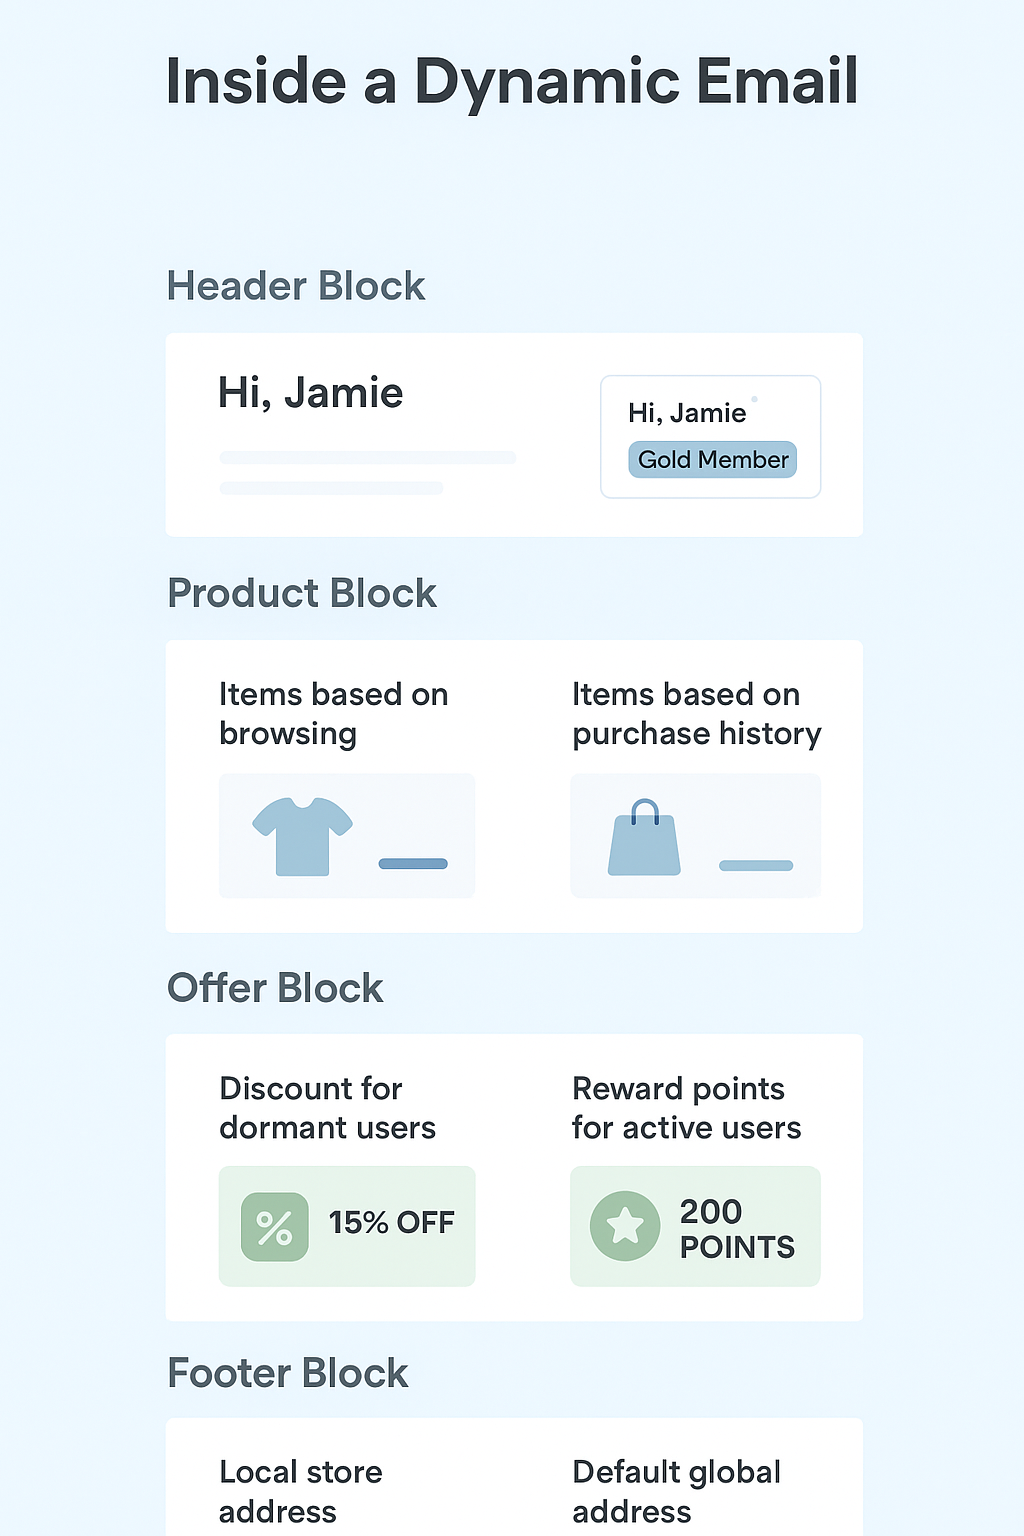The height and width of the screenshot is (1536, 1024).
Task: Click Local store address text
Action: 300,1491
